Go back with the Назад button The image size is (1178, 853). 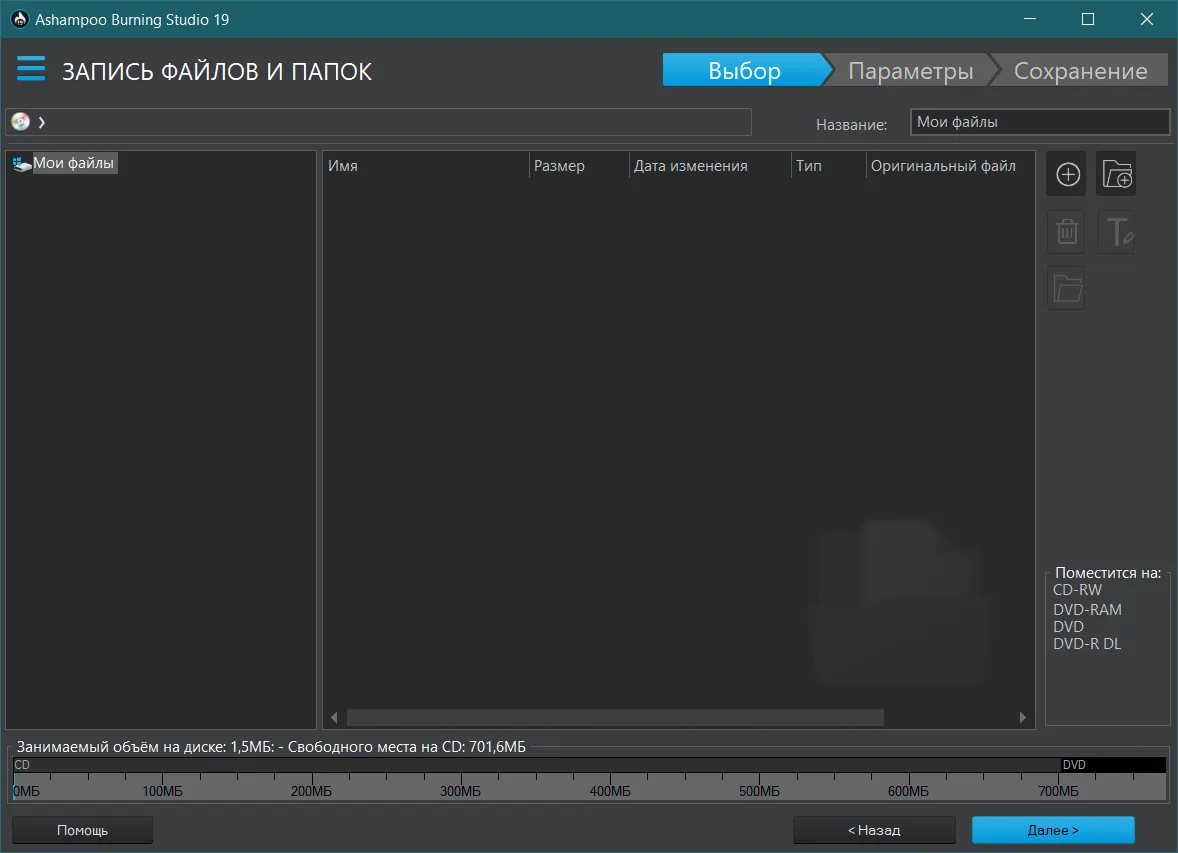click(874, 830)
